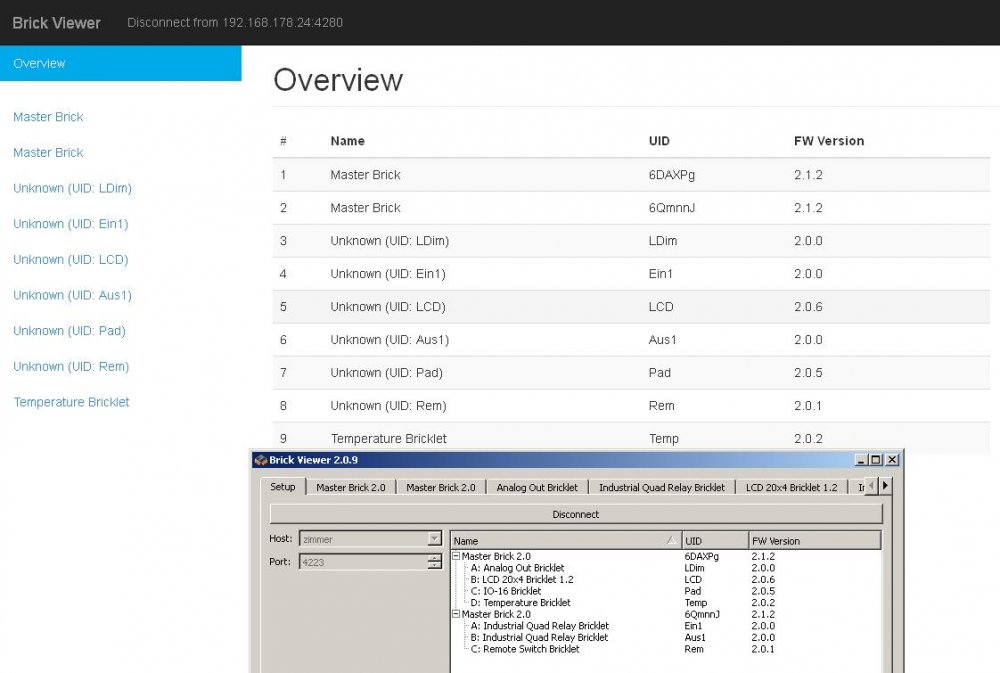Open Temperature Bricklet in the sidebar
Viewport: 1000px width, 673px height.
pyautogui.click(x=71, y=402)
